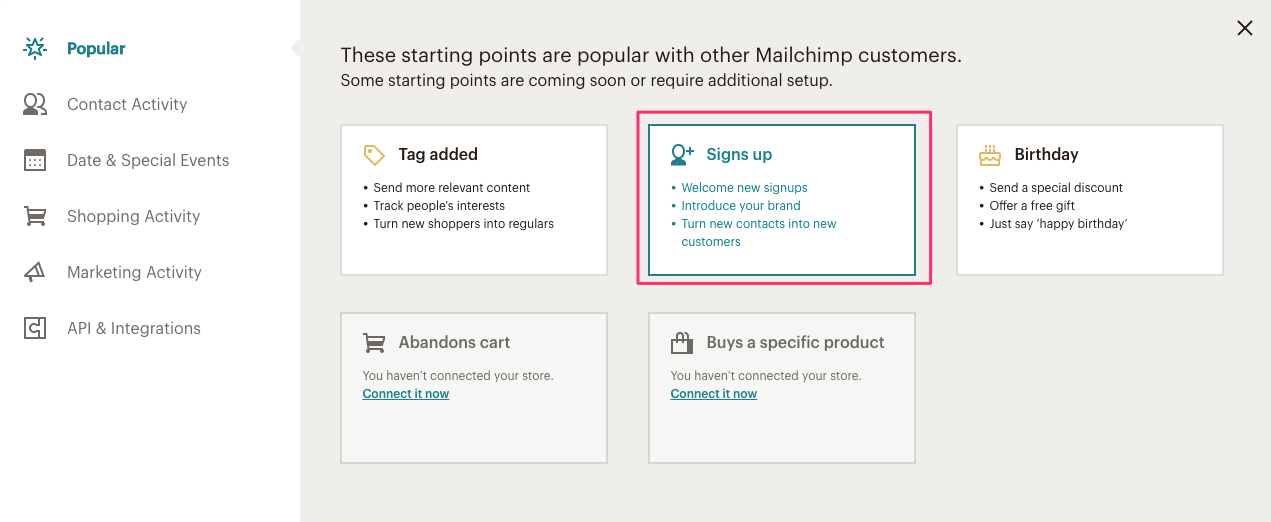
Task: Click the Marketing Activity megaphone icon
Action: pos(35,272)
